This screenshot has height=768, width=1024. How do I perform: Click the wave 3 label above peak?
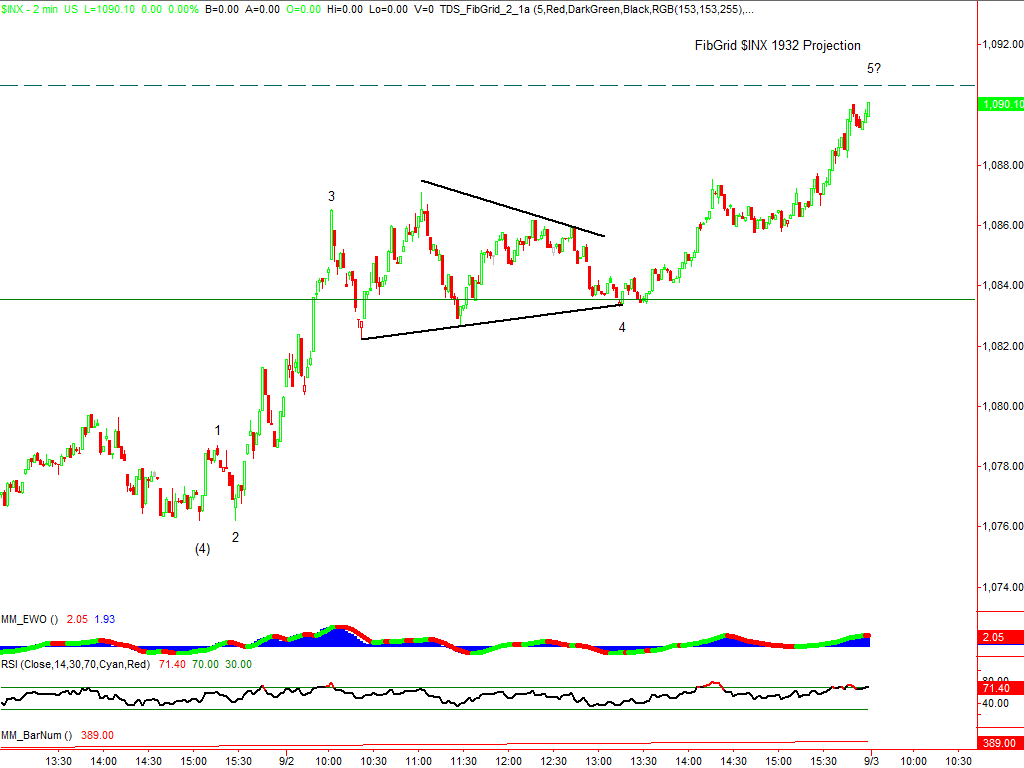[331, 197]
